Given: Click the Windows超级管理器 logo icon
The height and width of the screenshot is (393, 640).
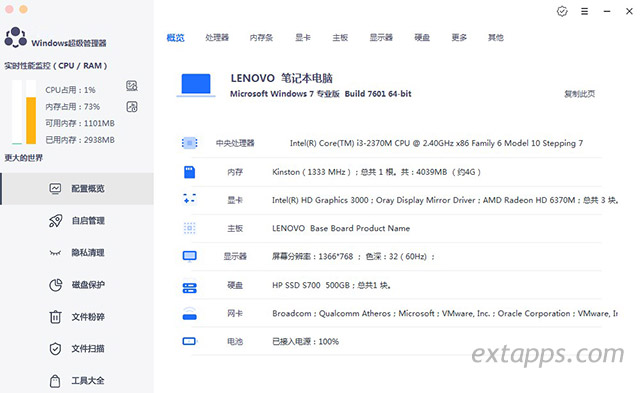Looking at the screenshot, I should 16,38.
